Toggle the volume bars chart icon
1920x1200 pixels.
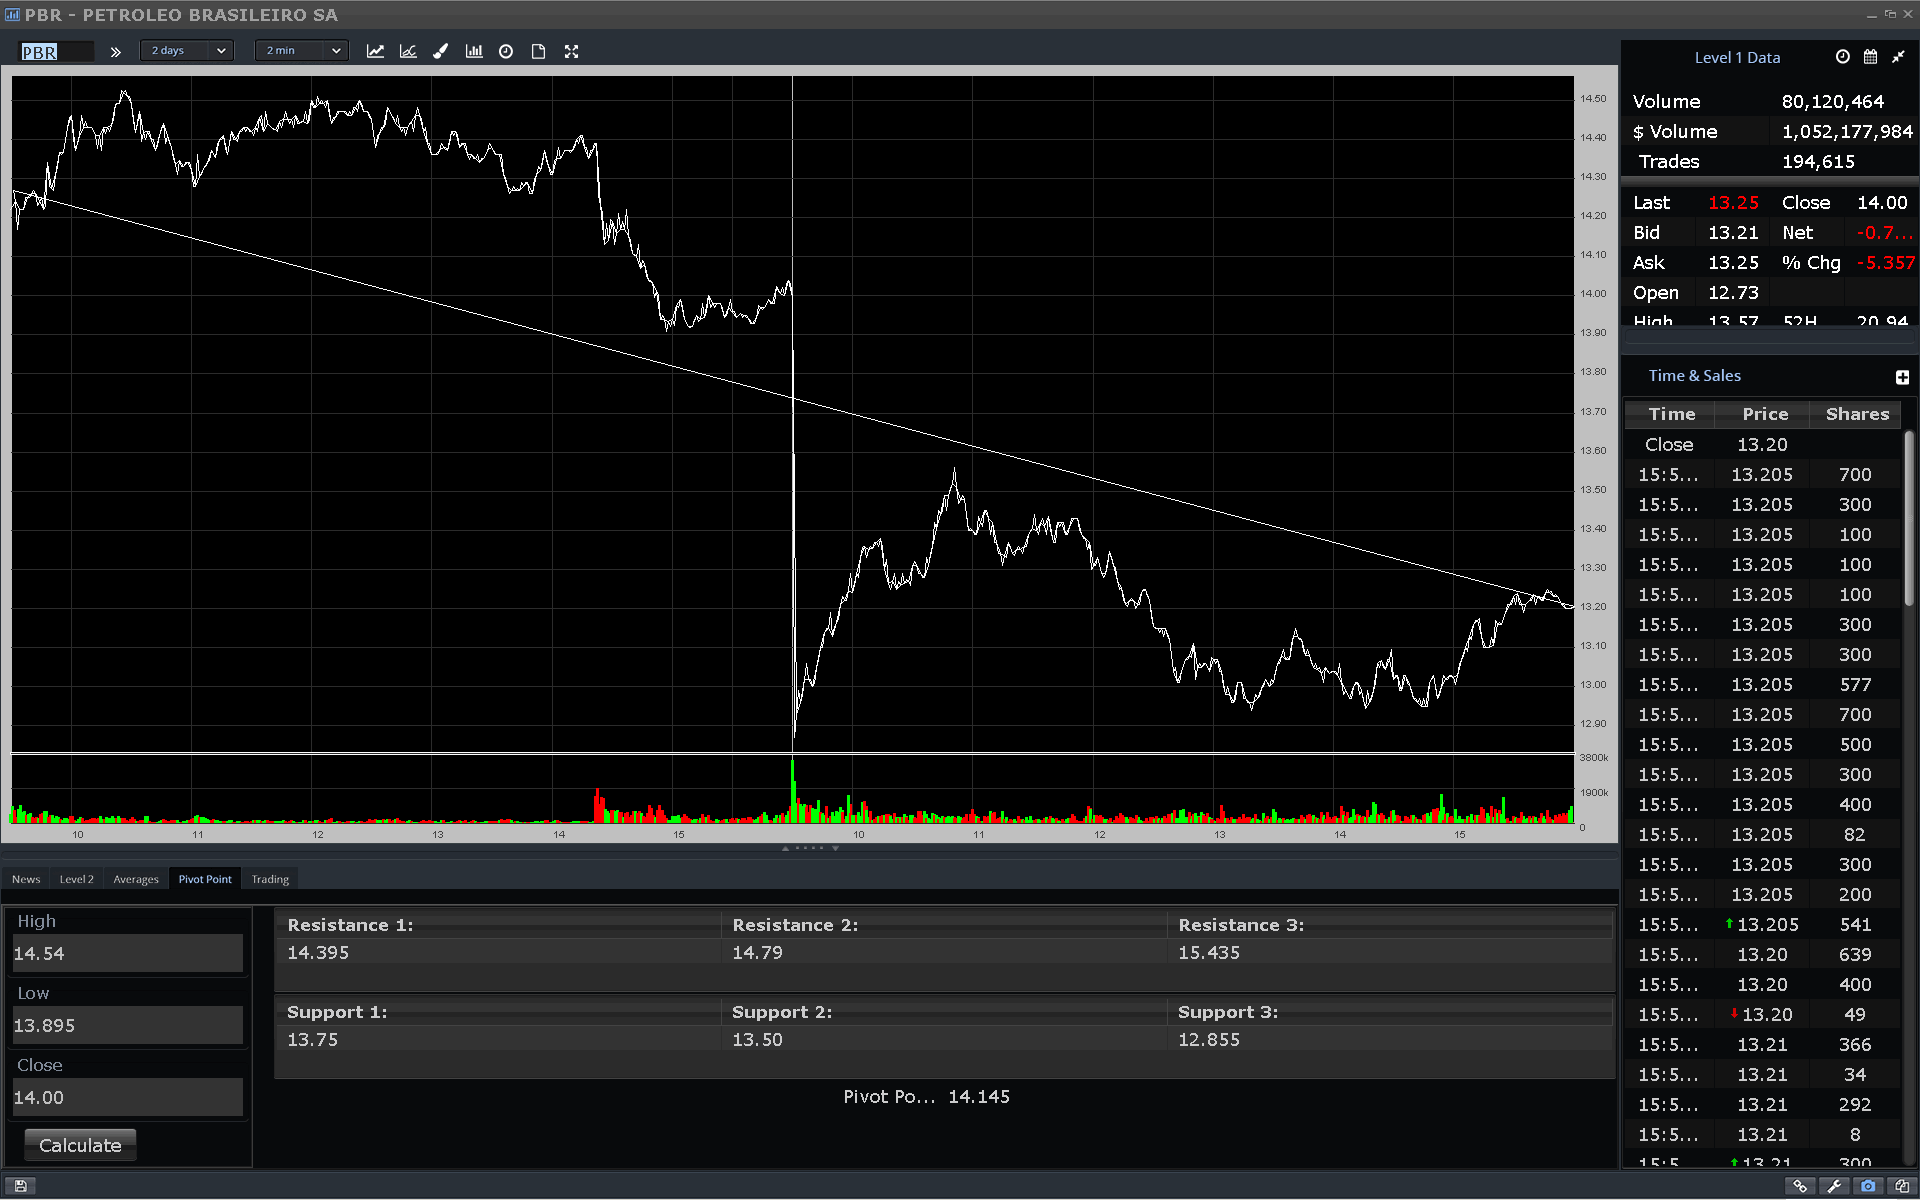(474, 51)
